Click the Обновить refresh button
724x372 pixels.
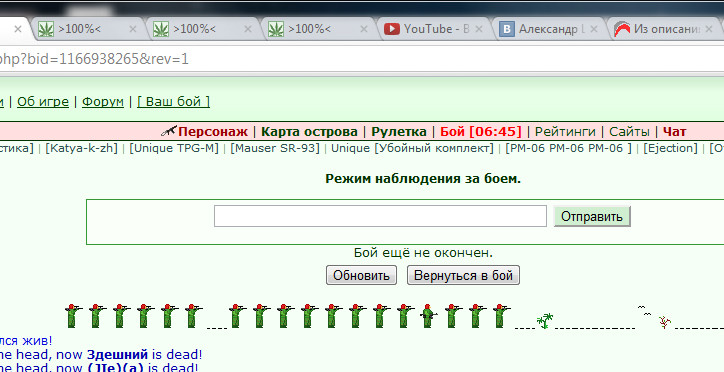click(x=361, y=276)
